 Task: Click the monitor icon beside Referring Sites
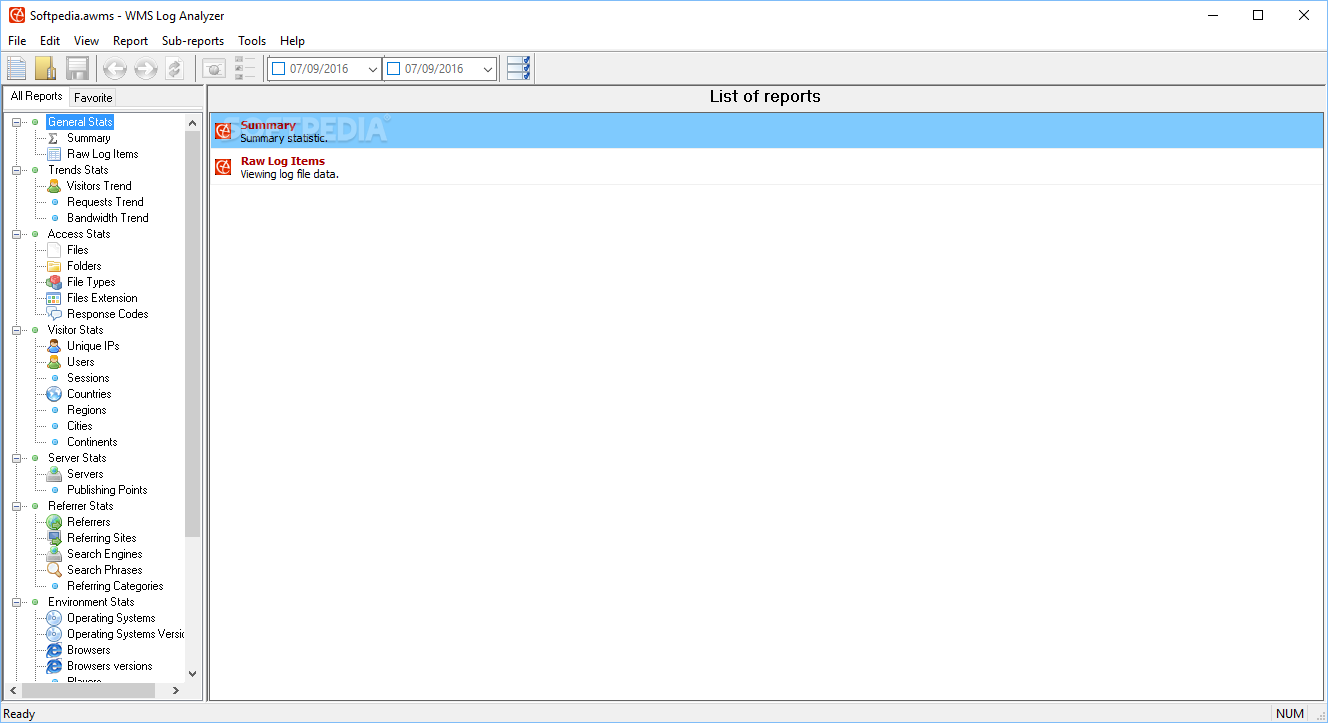pyautogui.click(x=54, y=538)
